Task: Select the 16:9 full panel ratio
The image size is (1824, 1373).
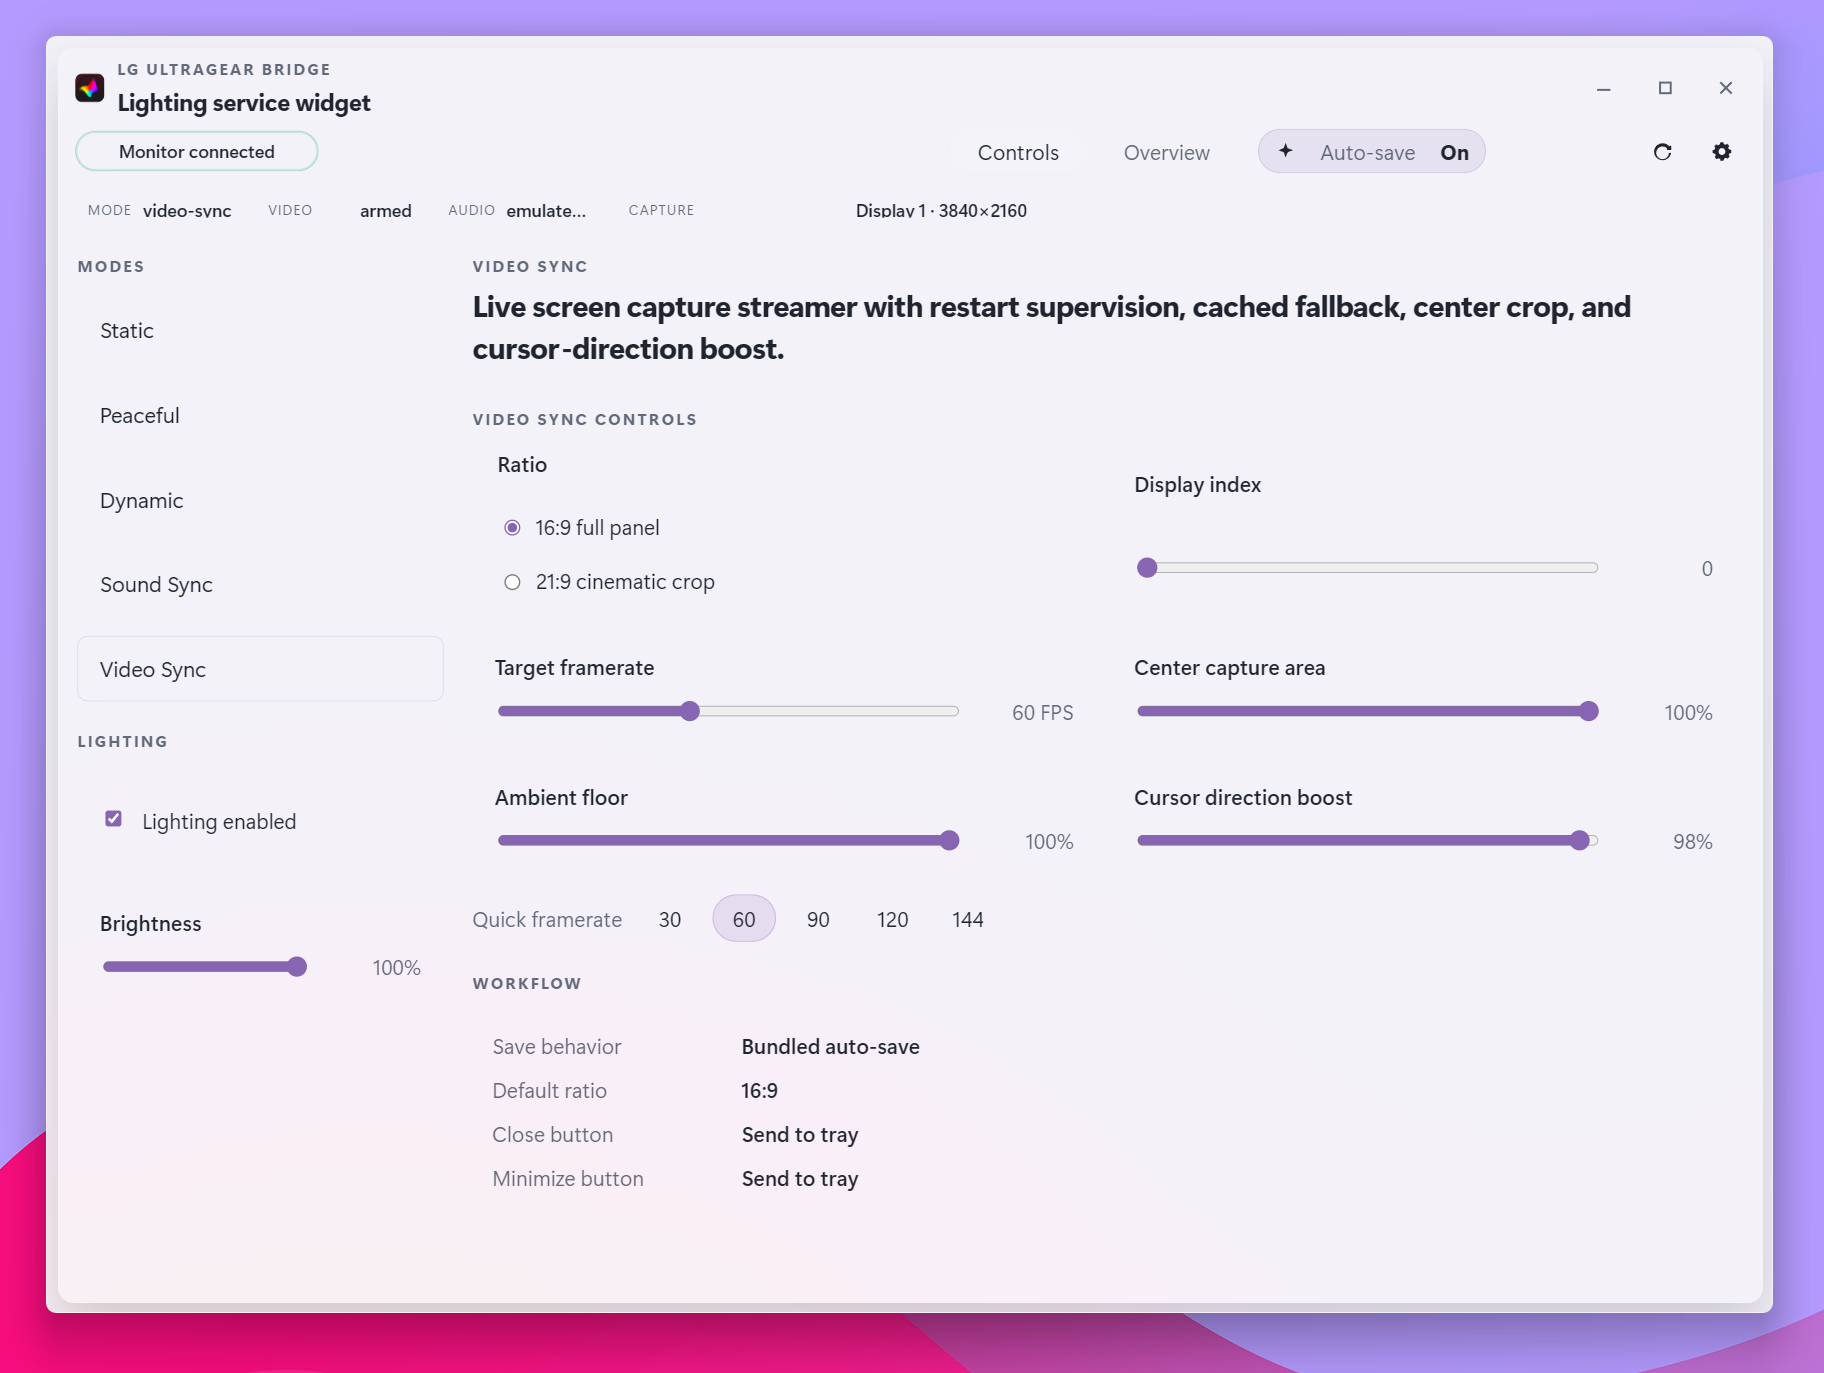Action: point(512,527)
